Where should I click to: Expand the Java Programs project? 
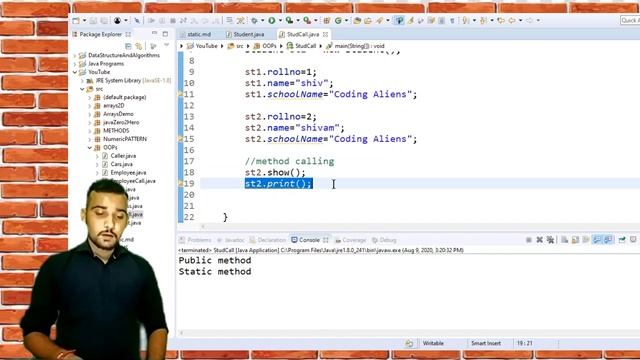tap(75, 64)
